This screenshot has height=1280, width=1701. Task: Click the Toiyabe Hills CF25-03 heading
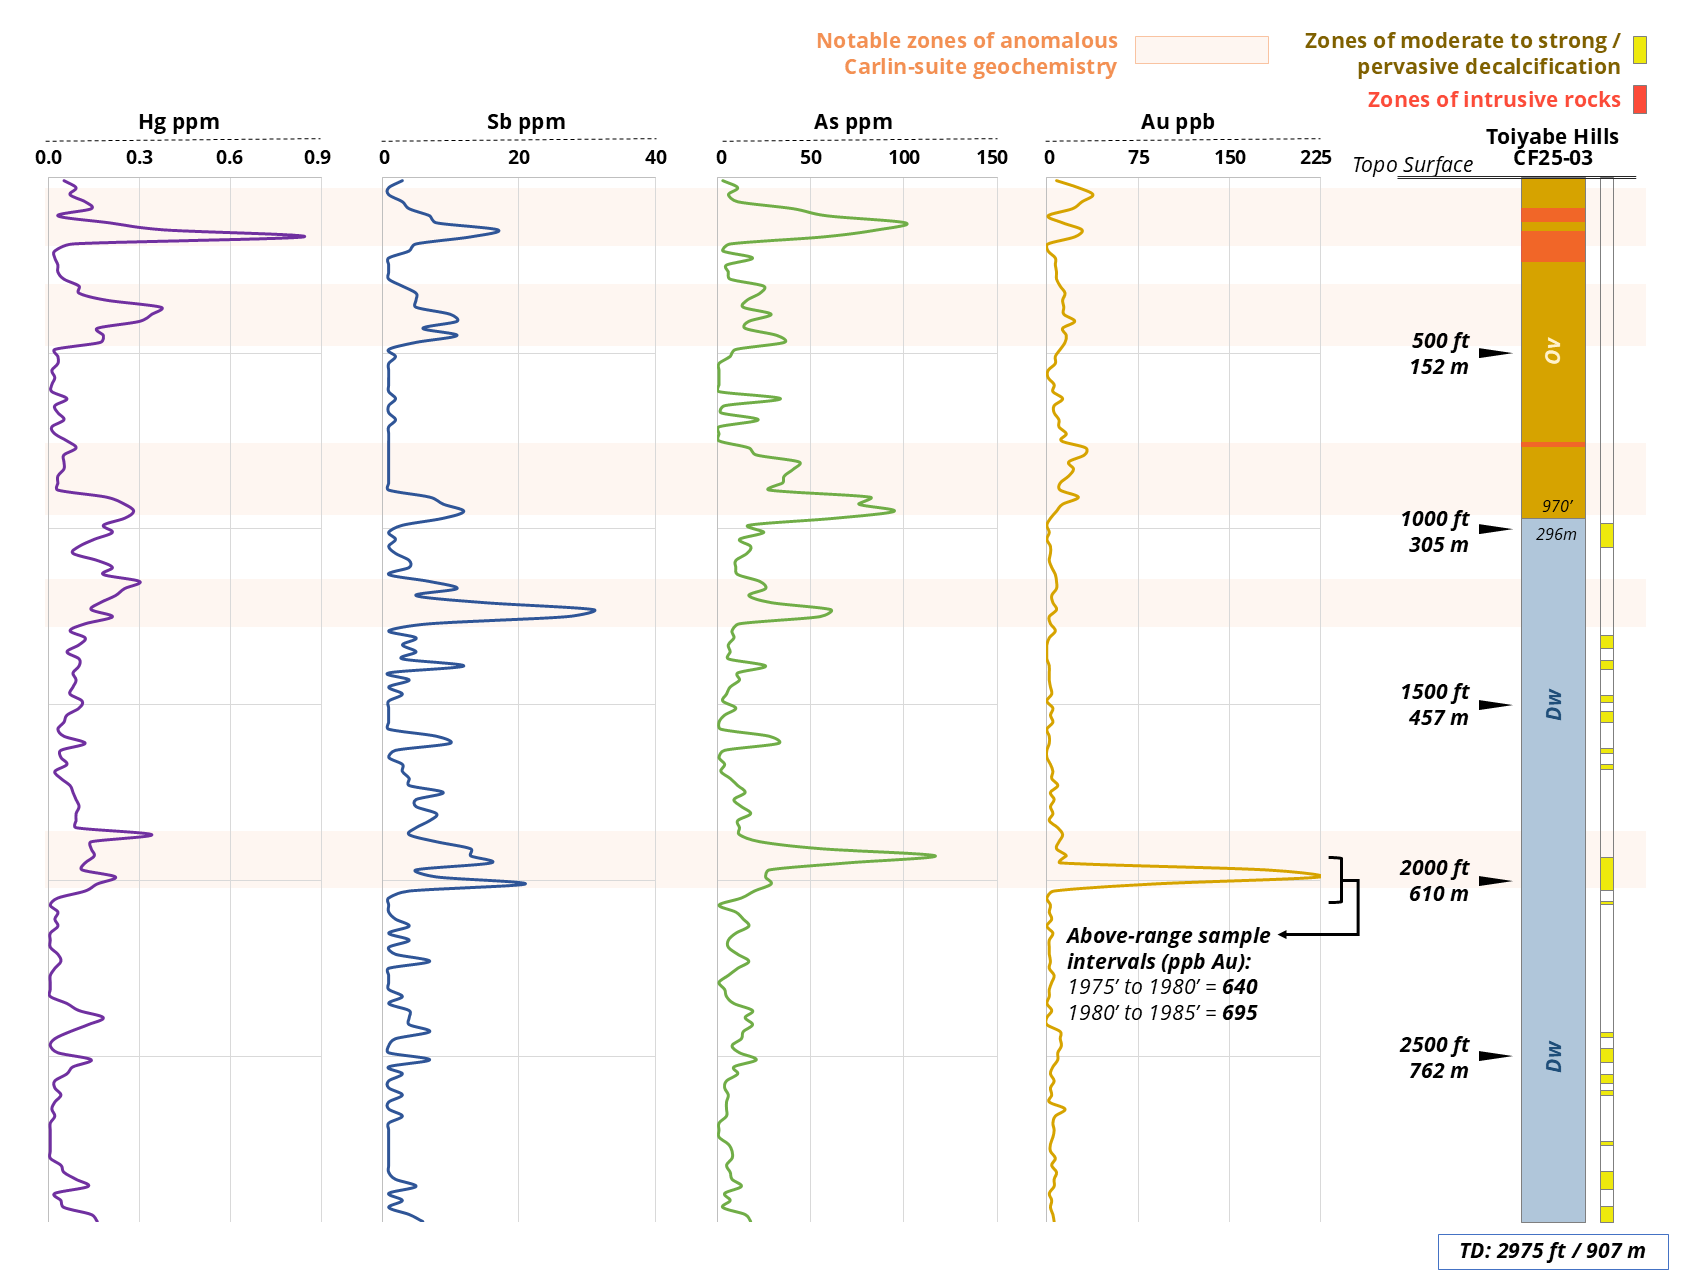pyautogui.click(x=1552, y=147)
